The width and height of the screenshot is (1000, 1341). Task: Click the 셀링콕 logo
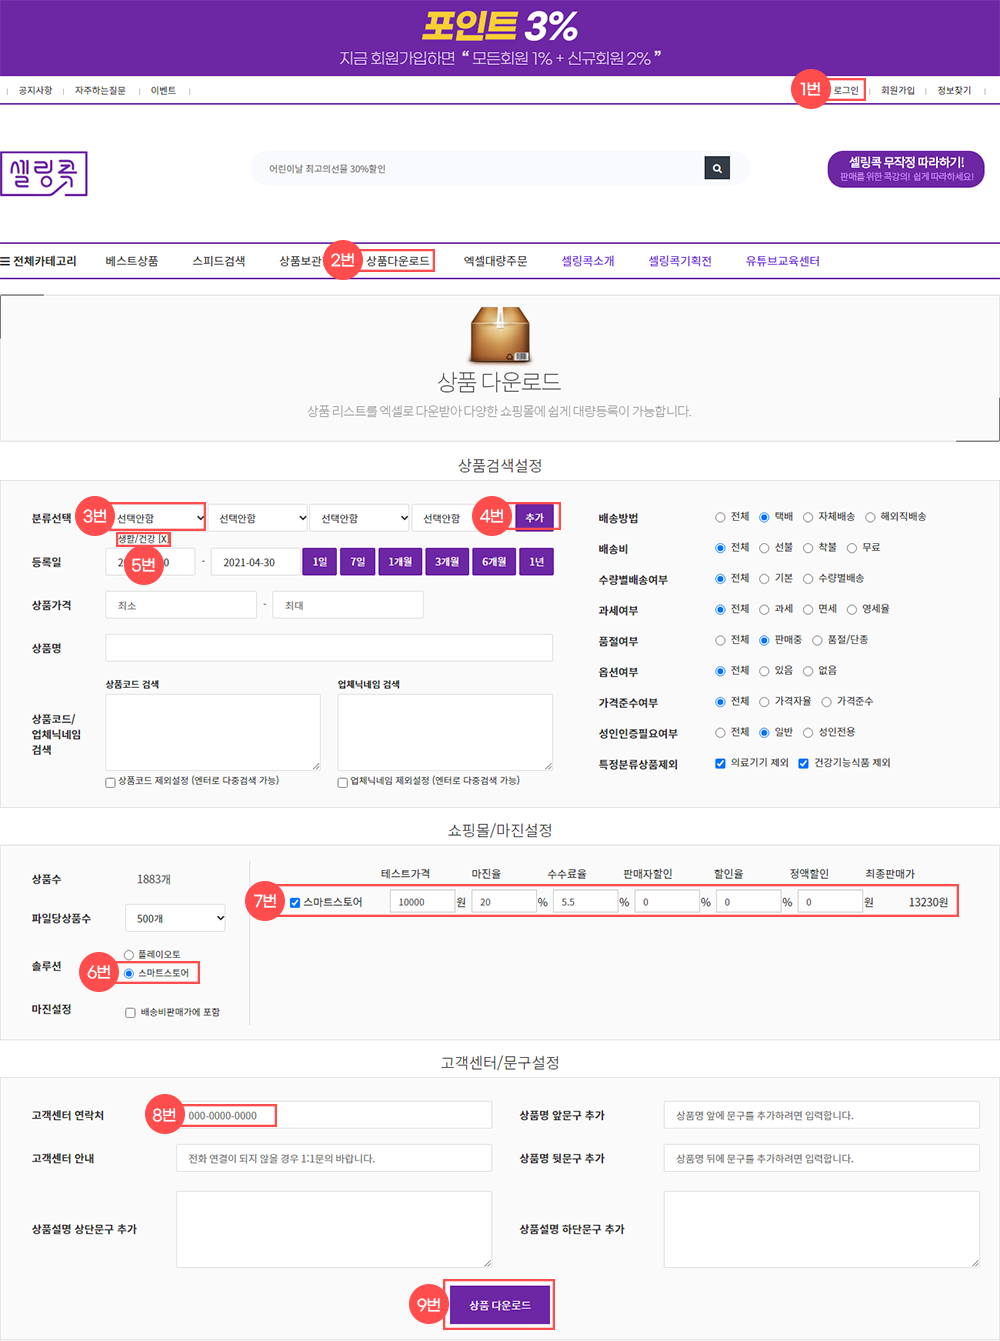click(44, 174)
